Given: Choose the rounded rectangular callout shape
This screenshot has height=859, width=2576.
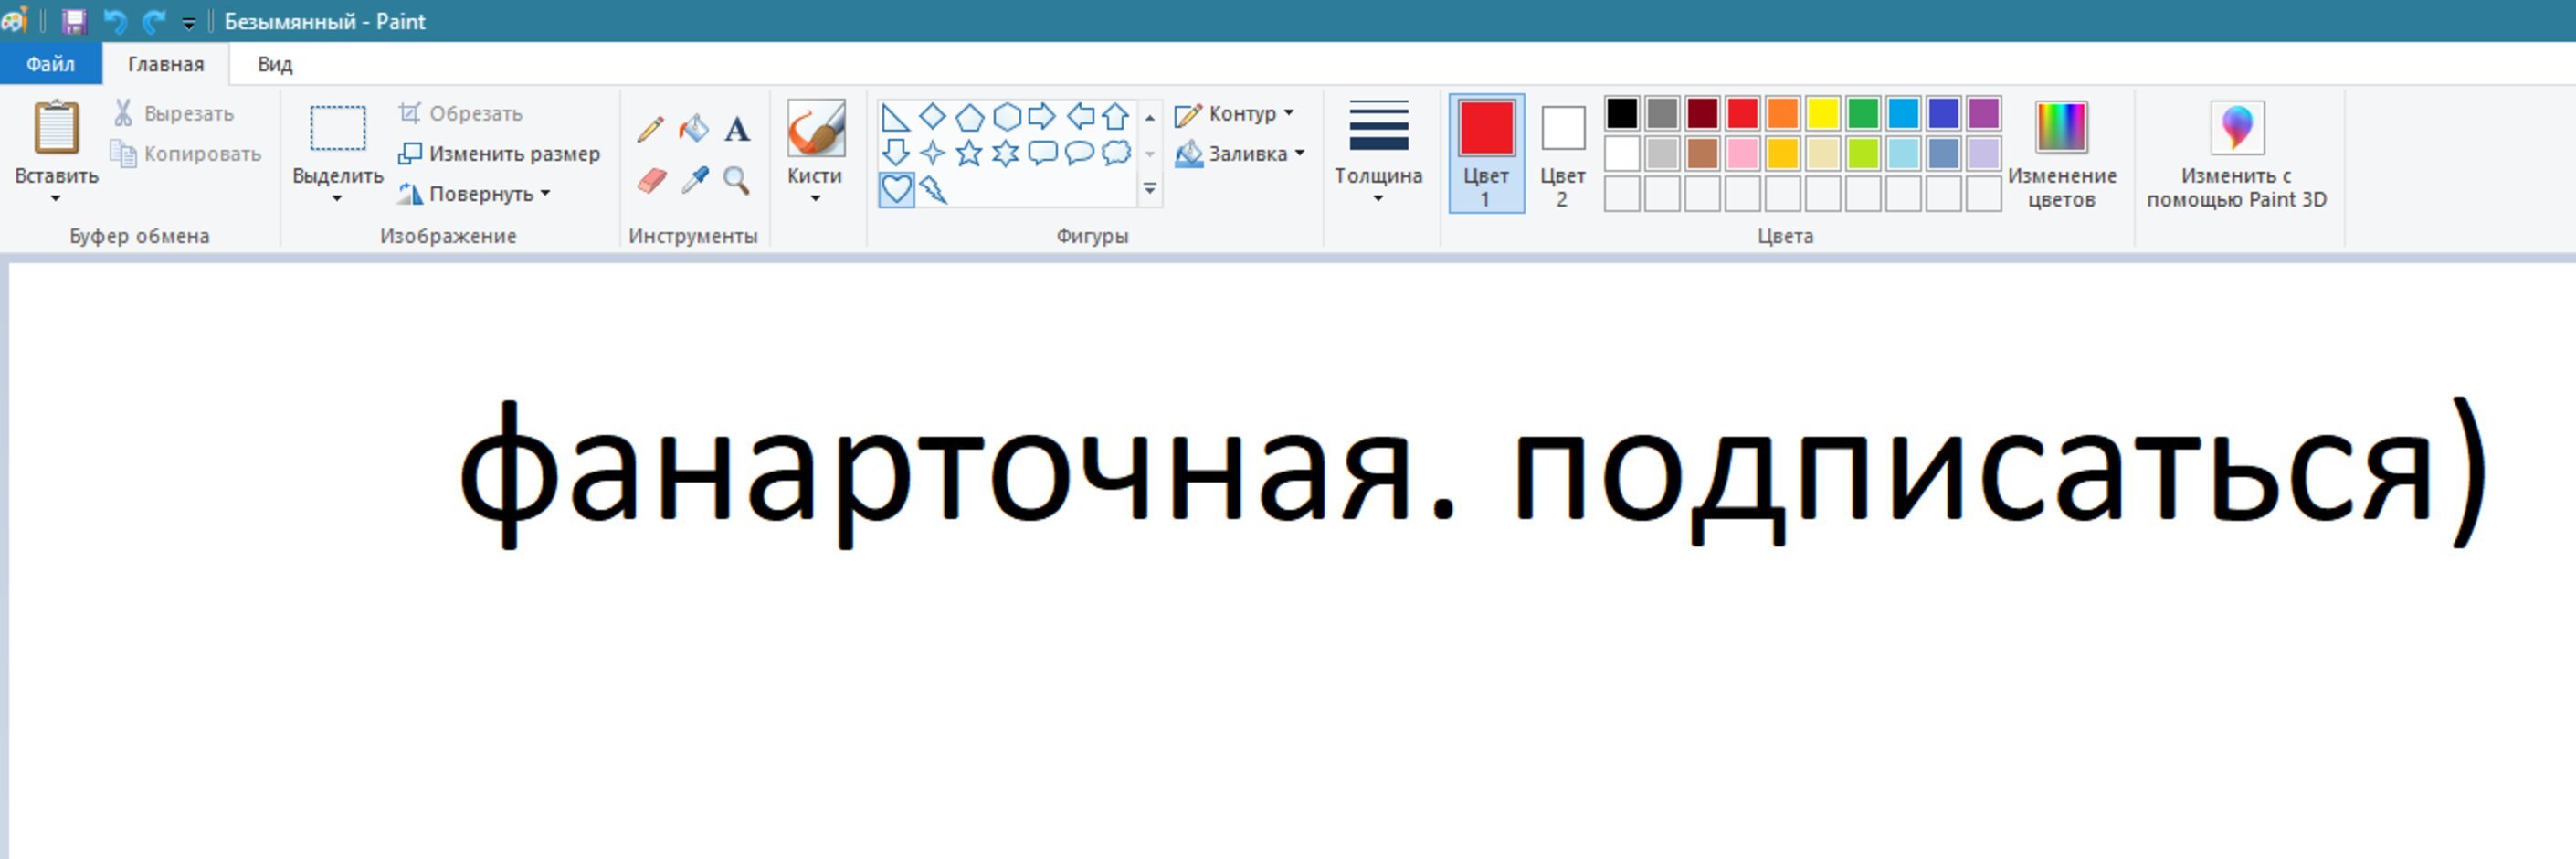Looking at the screenshot, I should pyautogui.click(x=1043, y=153).
